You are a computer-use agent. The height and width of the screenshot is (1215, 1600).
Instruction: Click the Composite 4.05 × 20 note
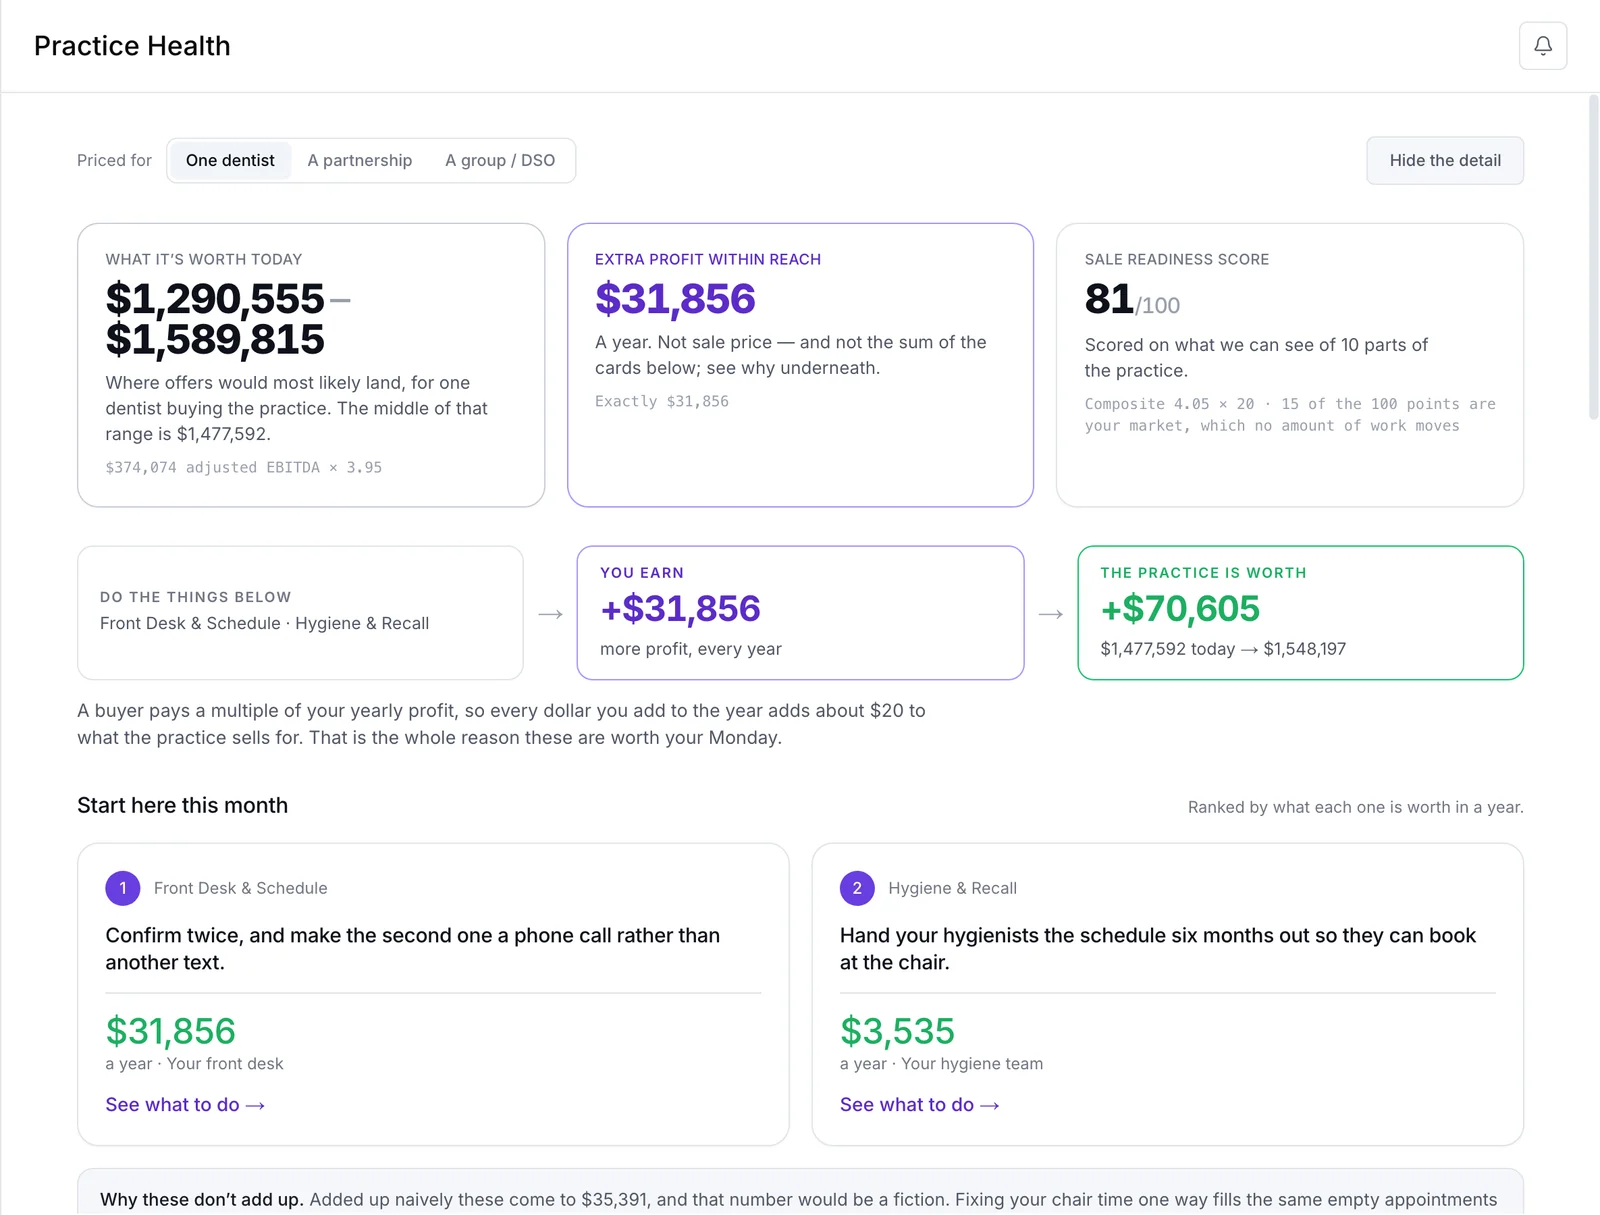(x=1290, y=415)
